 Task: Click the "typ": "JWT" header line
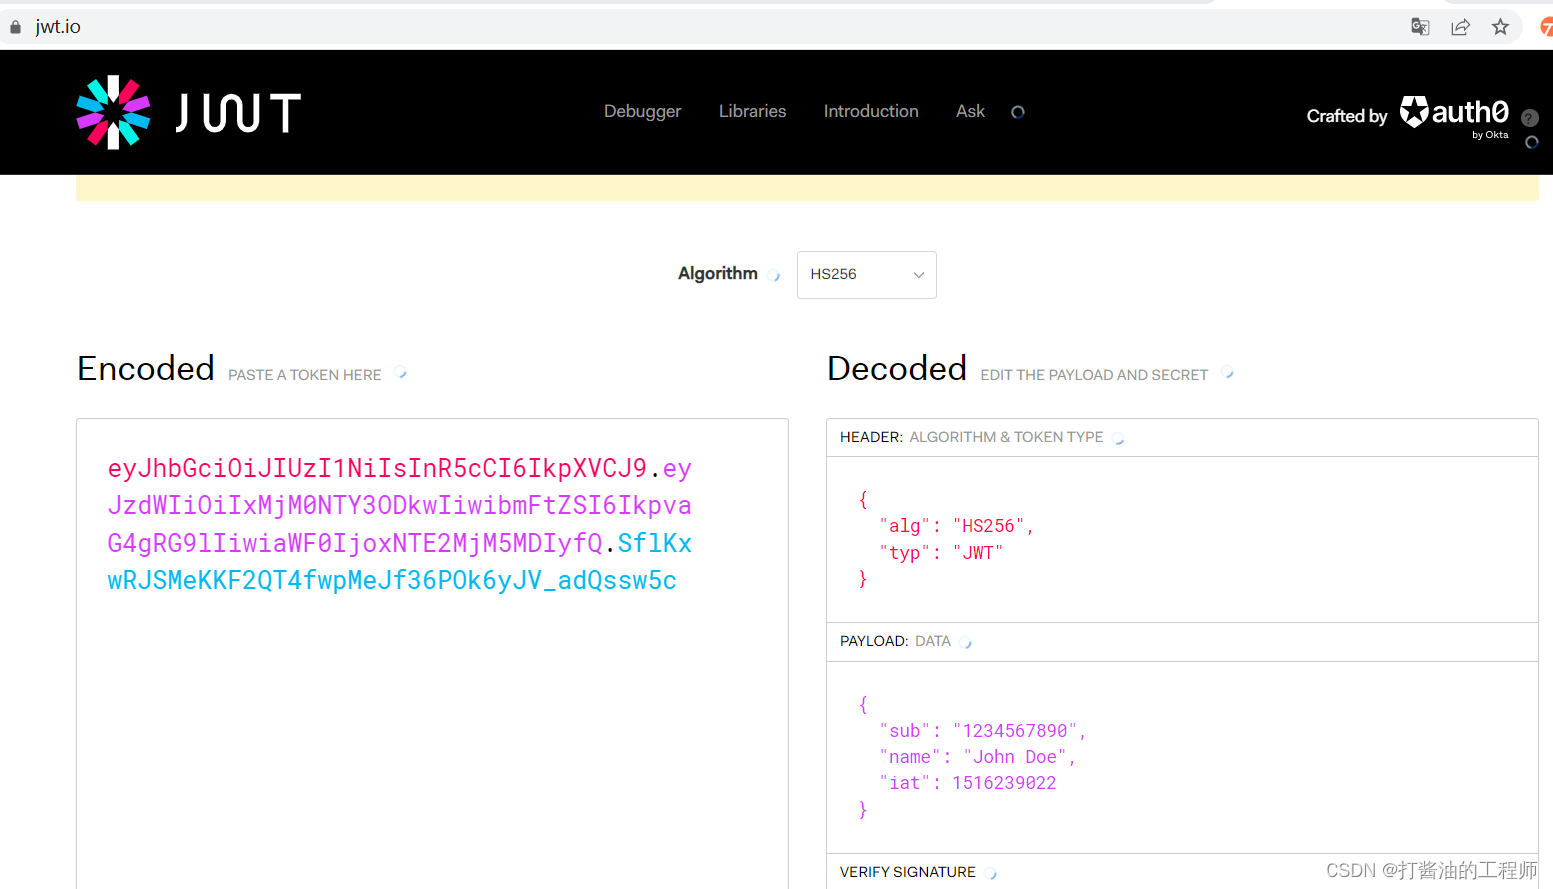tap(940, 552)
